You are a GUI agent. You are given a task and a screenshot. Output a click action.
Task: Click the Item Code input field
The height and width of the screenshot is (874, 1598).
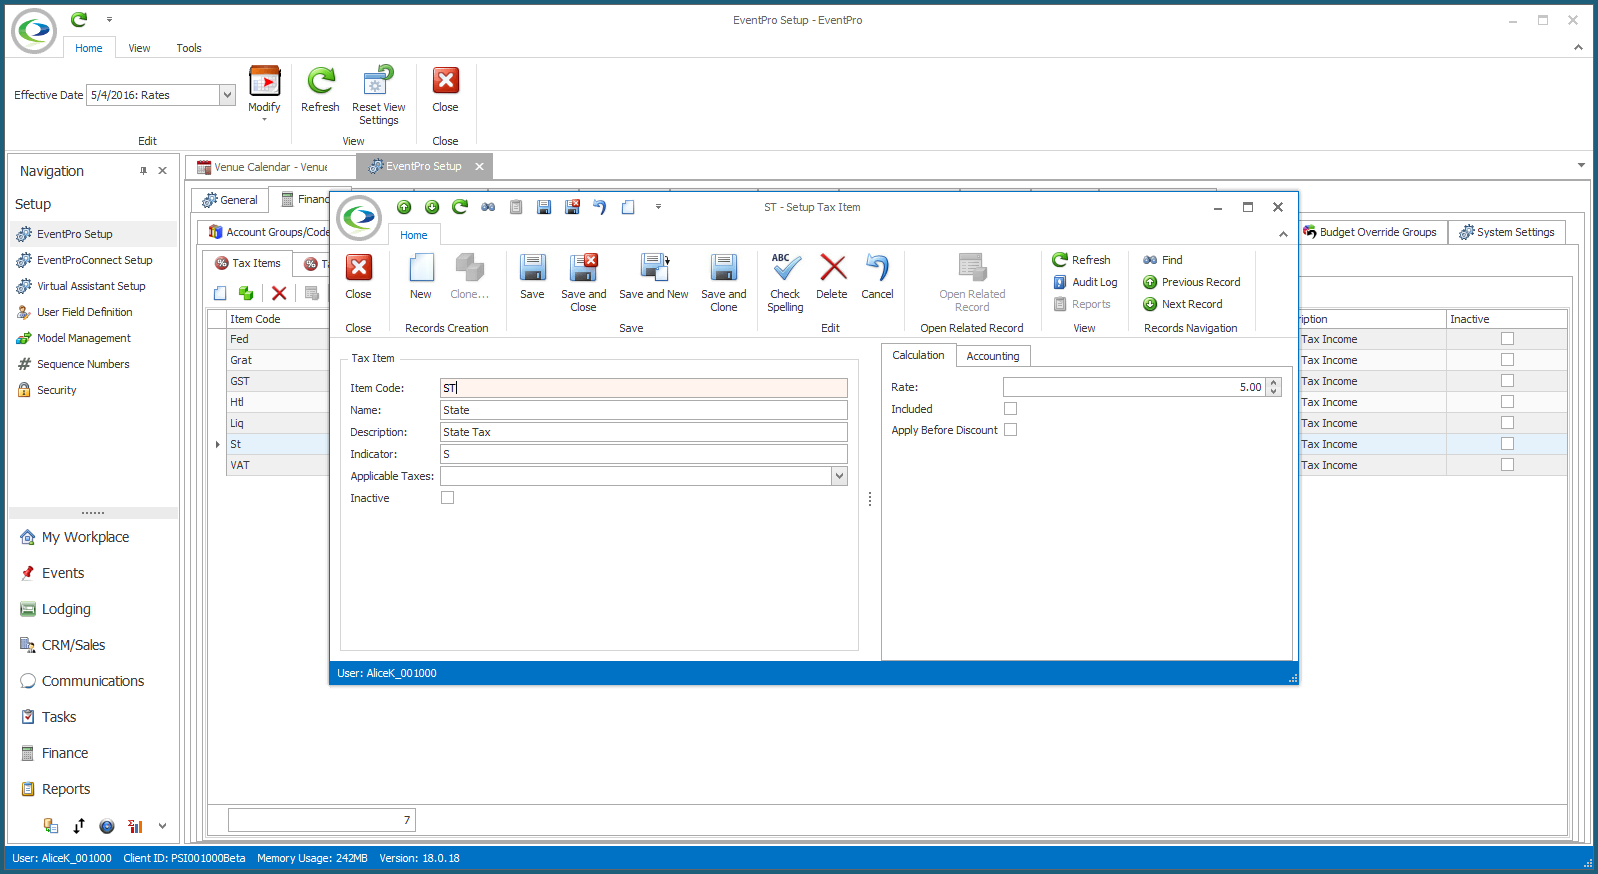(643, 388)
